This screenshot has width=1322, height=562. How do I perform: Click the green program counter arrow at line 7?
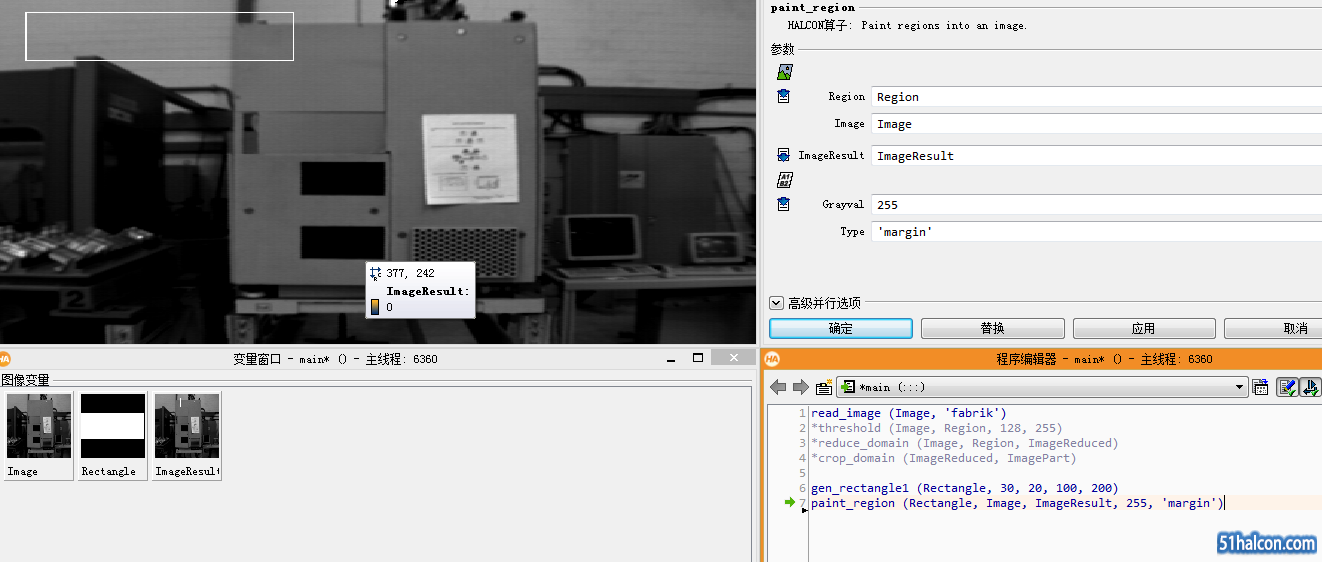[x=791, y=503]
